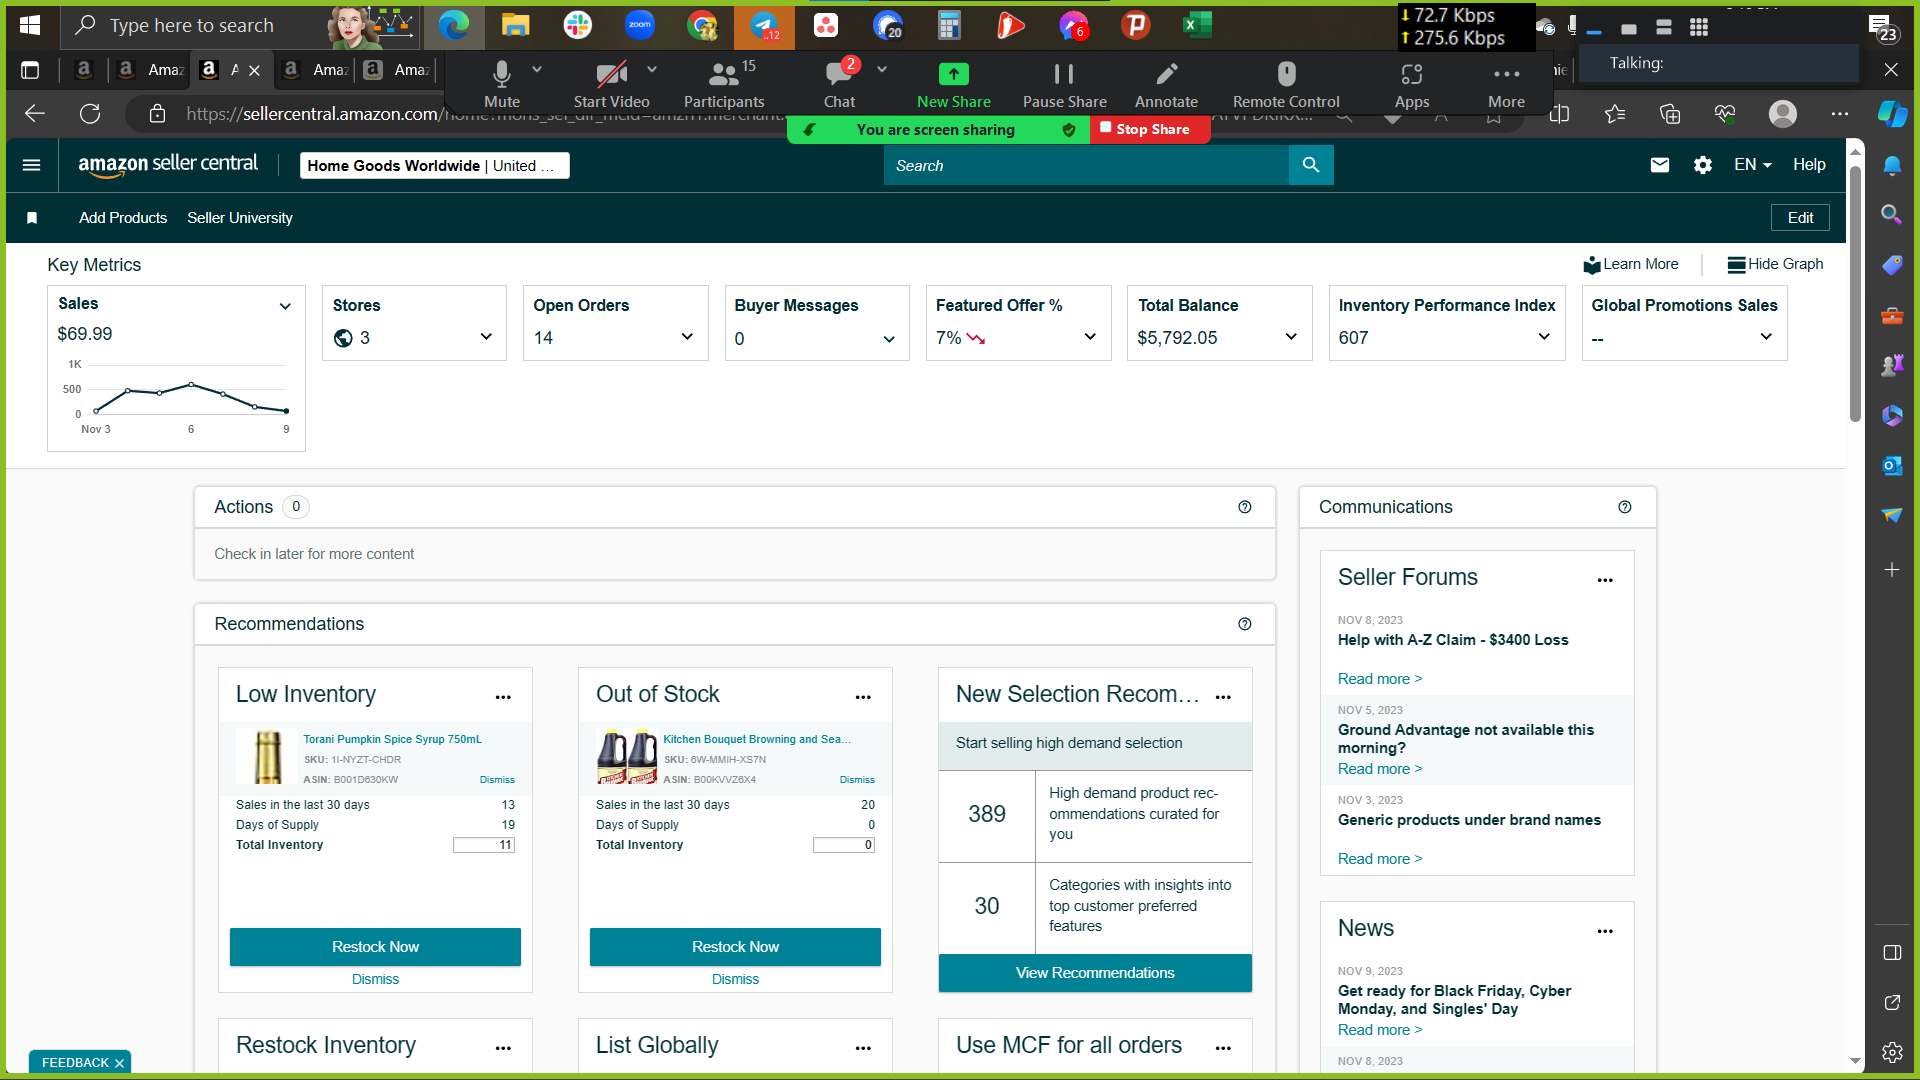This screenshot has height=1080, width=1920.
Task: Expand the Stores metric dropdown
Action: (x=486, y=337)
